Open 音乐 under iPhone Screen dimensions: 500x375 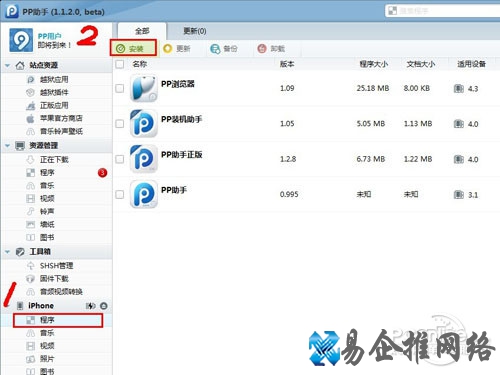point(47,333)
